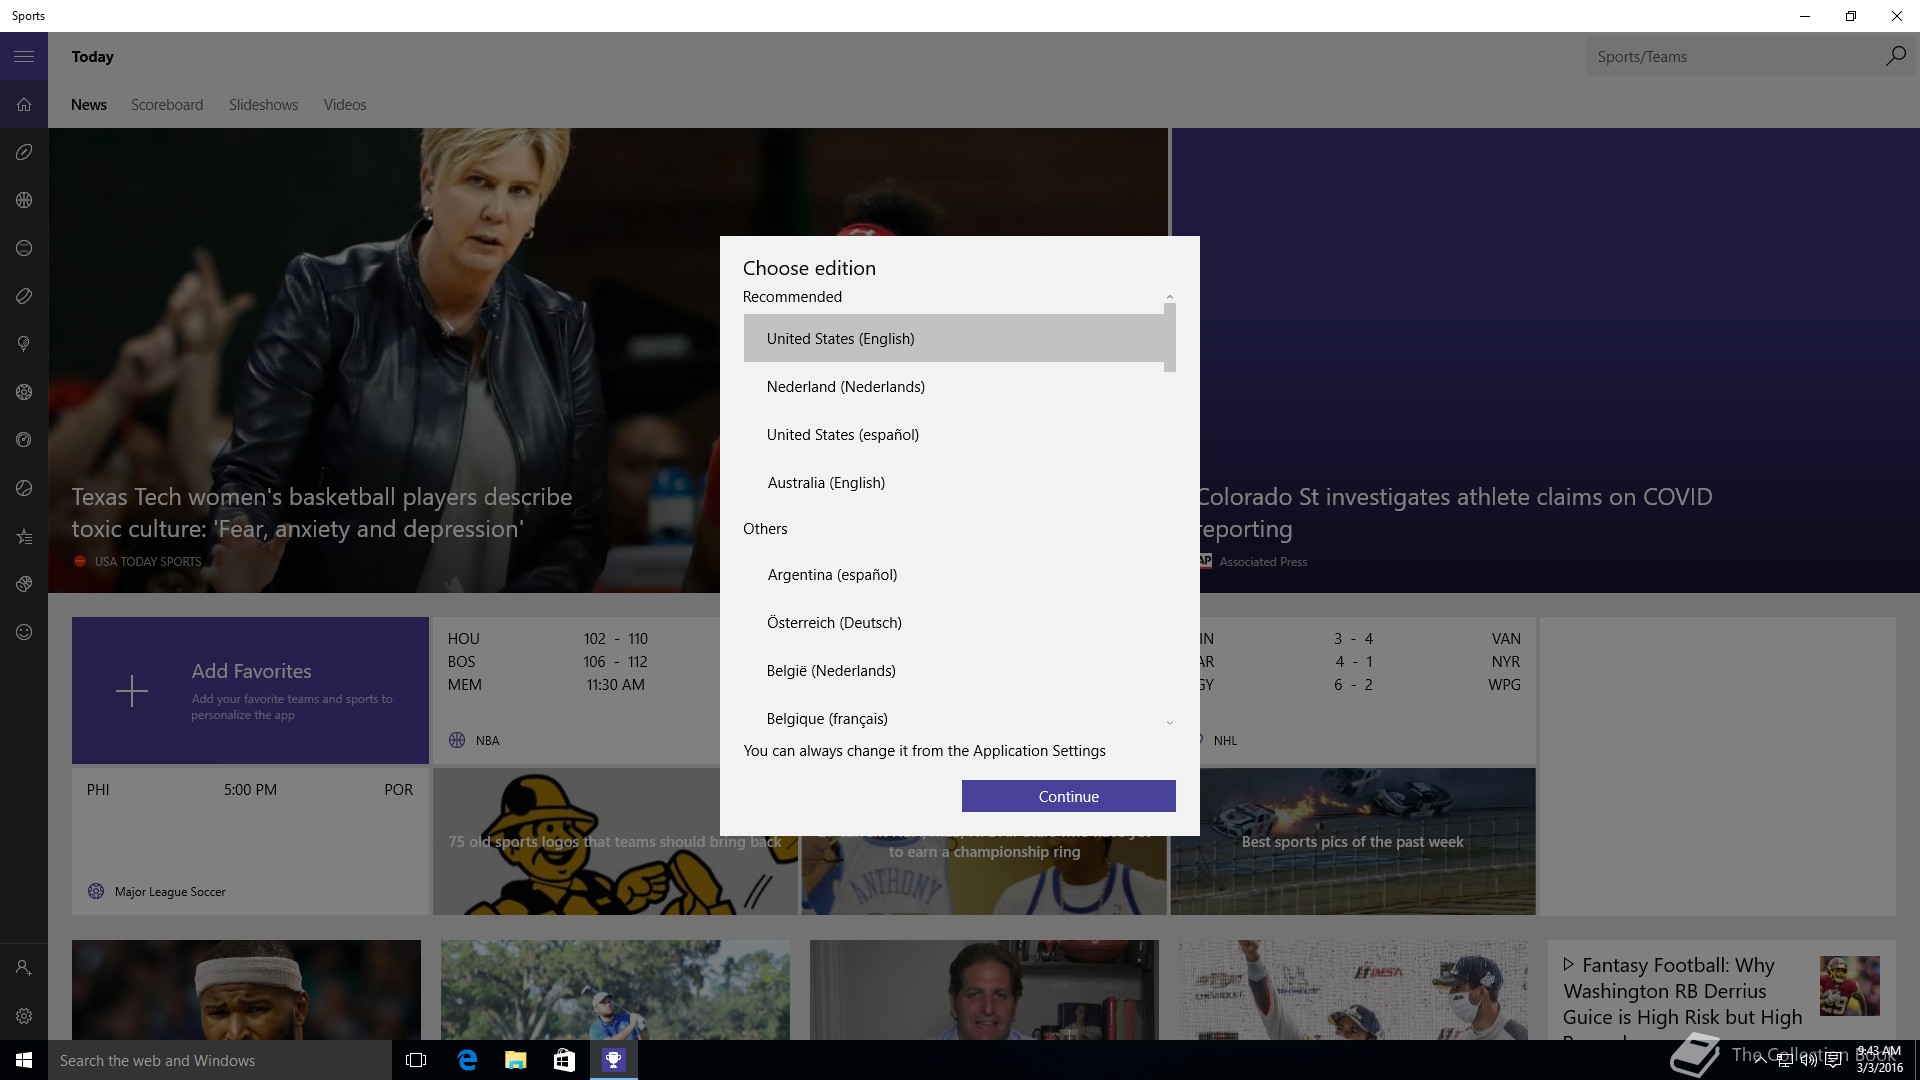Click the NHL league label
1920x1080 pixels.
click(x=1225, y=740)
